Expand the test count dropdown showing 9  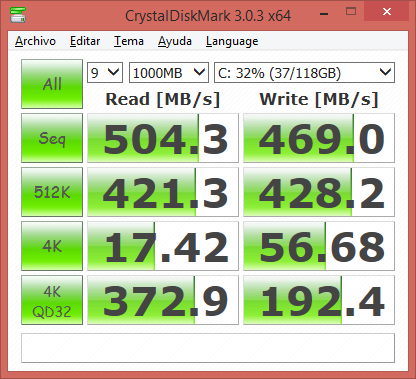(105, 72)
